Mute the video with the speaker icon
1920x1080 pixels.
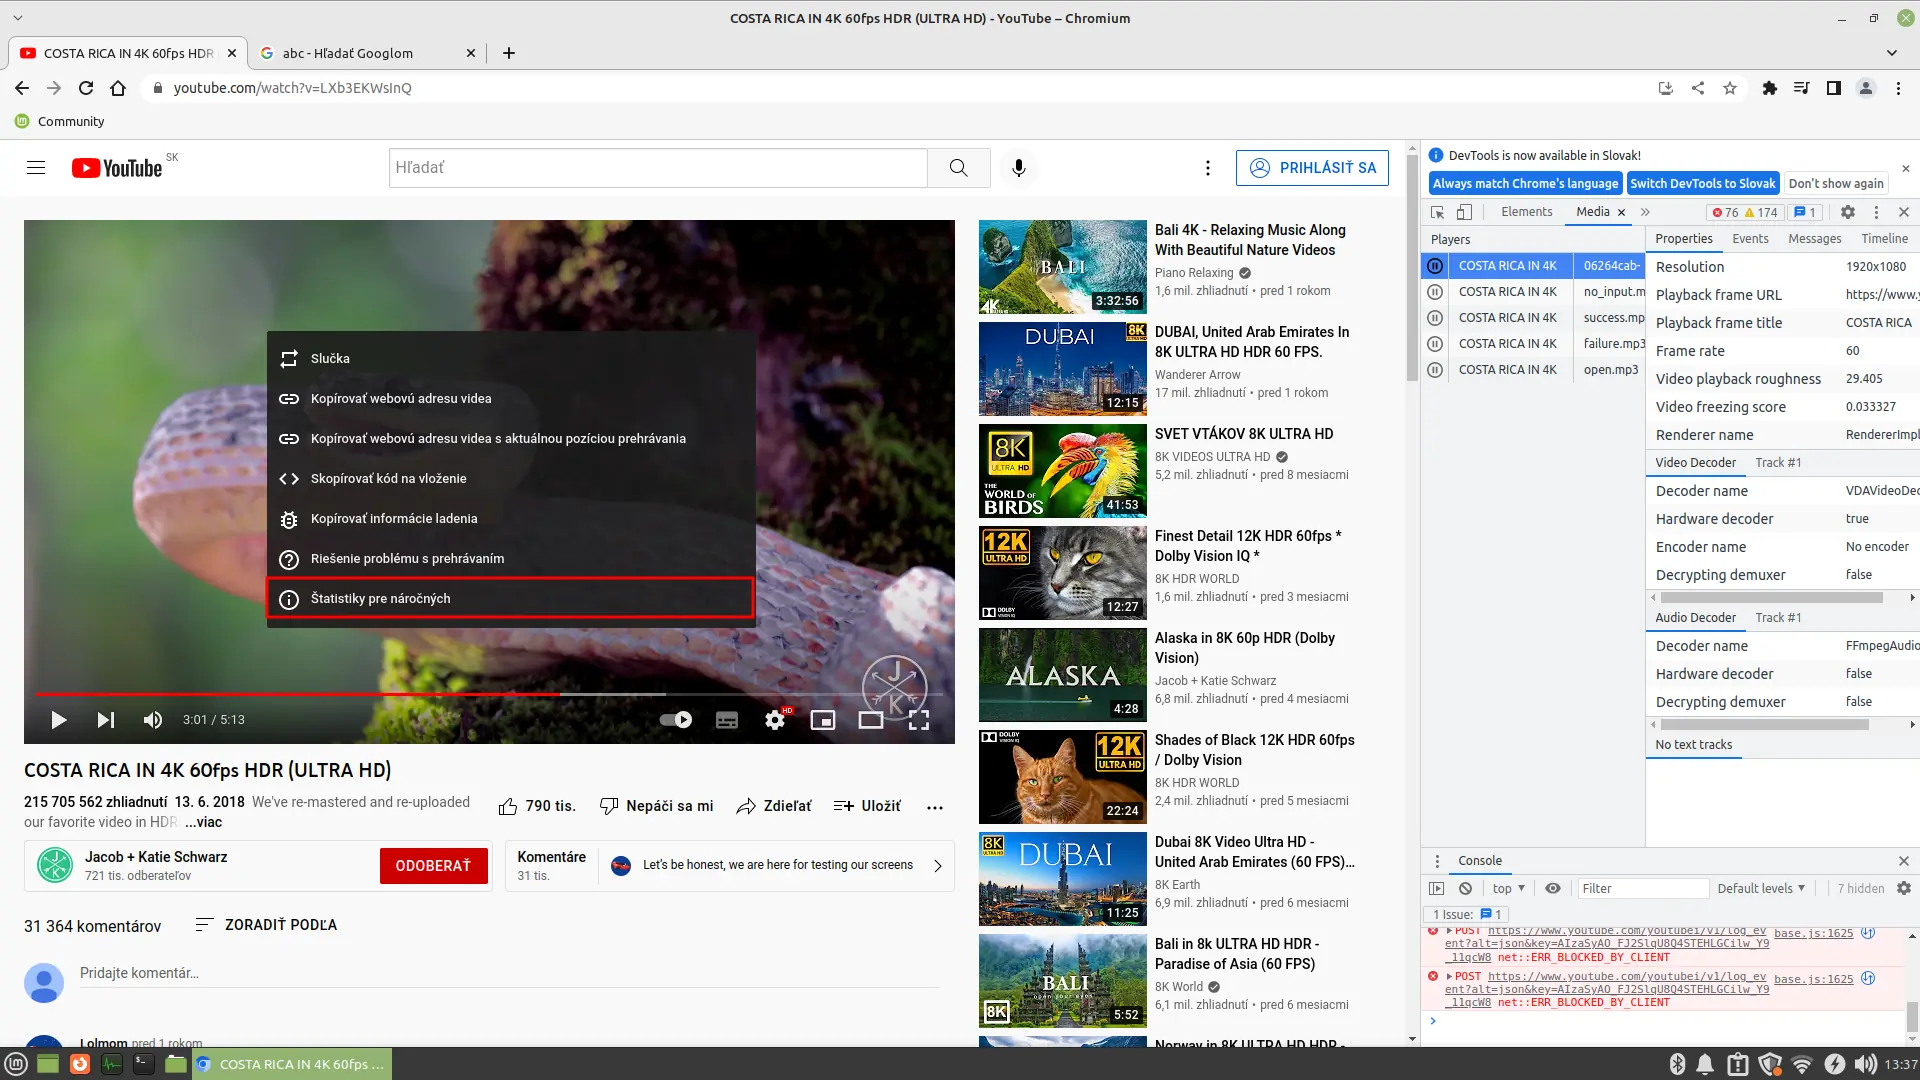(152, 720)
